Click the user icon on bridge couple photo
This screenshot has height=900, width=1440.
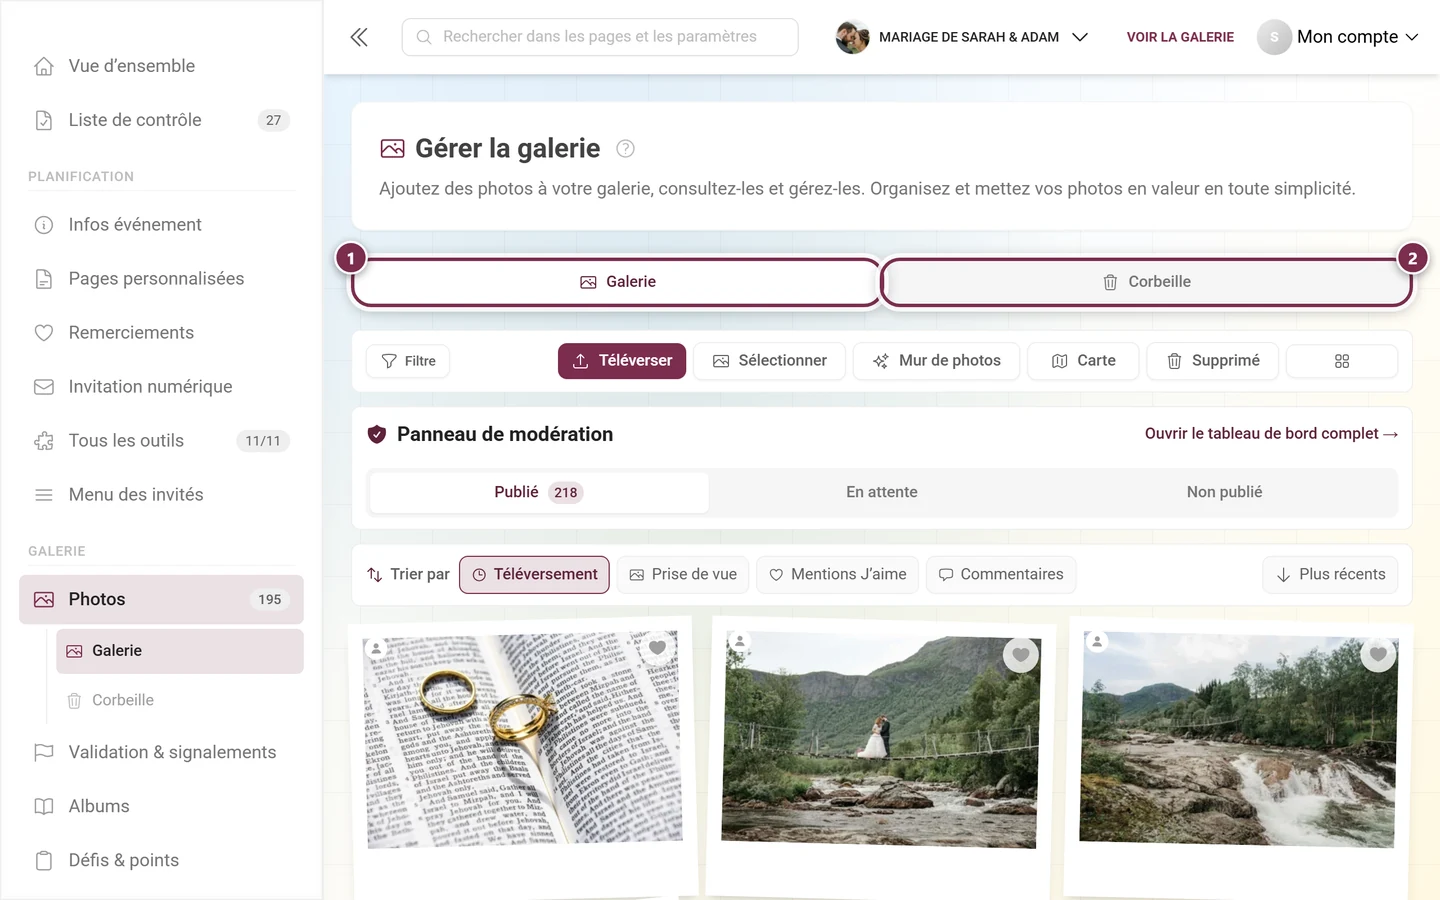pos(739,641)
